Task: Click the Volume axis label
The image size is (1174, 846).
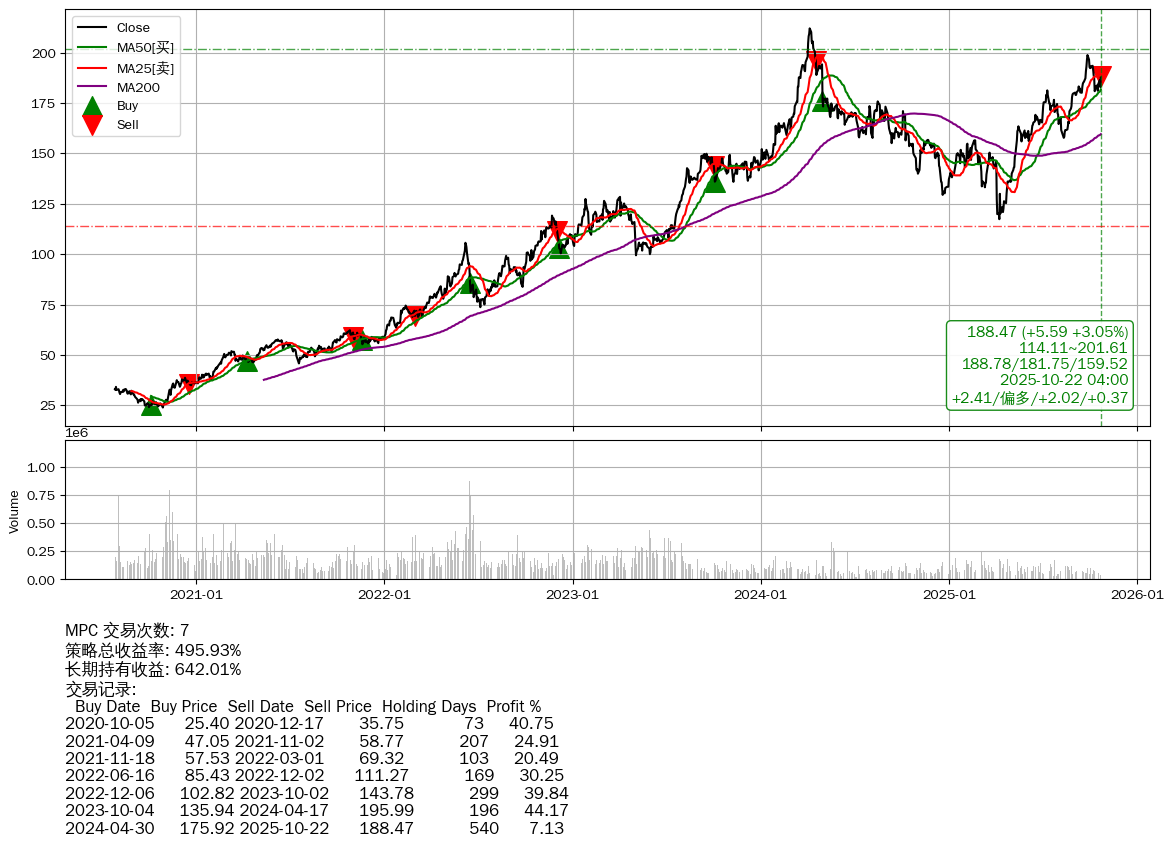Action: click(14, 511)
